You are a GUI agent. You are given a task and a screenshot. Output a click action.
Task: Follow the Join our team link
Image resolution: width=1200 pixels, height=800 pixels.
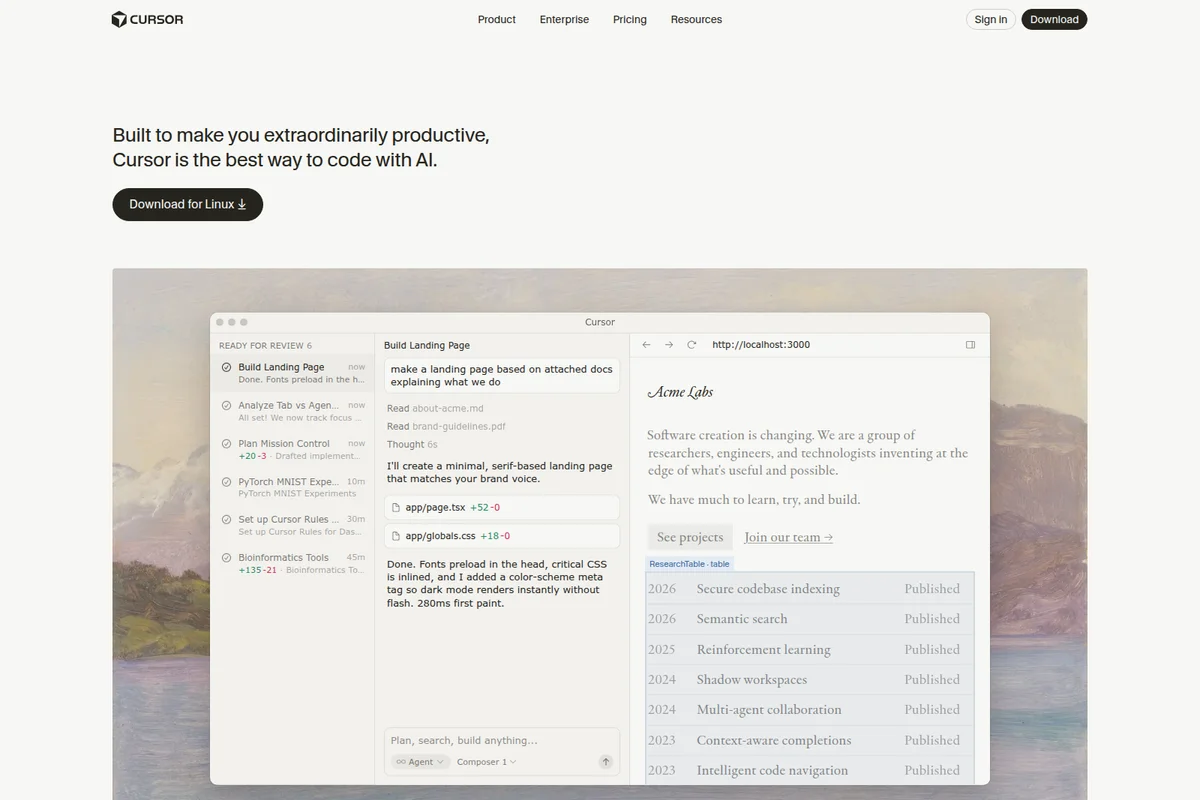[x=787, y=537]
